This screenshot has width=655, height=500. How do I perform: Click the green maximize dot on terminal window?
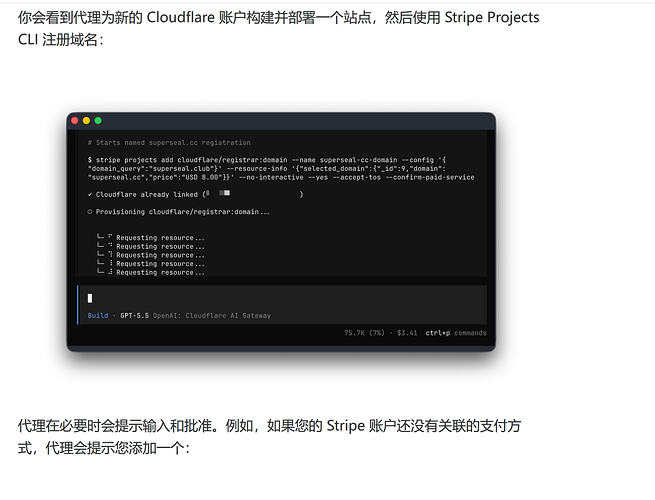98,121
